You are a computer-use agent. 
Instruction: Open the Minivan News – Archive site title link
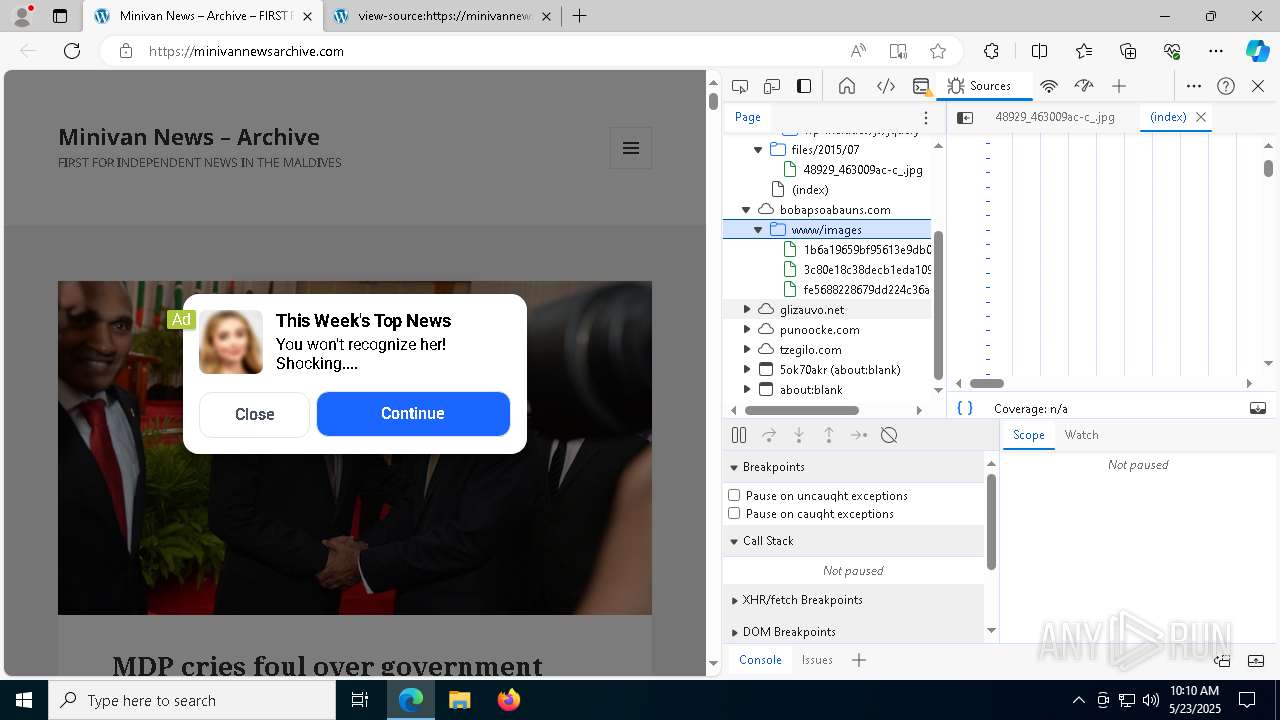[189, 137]
